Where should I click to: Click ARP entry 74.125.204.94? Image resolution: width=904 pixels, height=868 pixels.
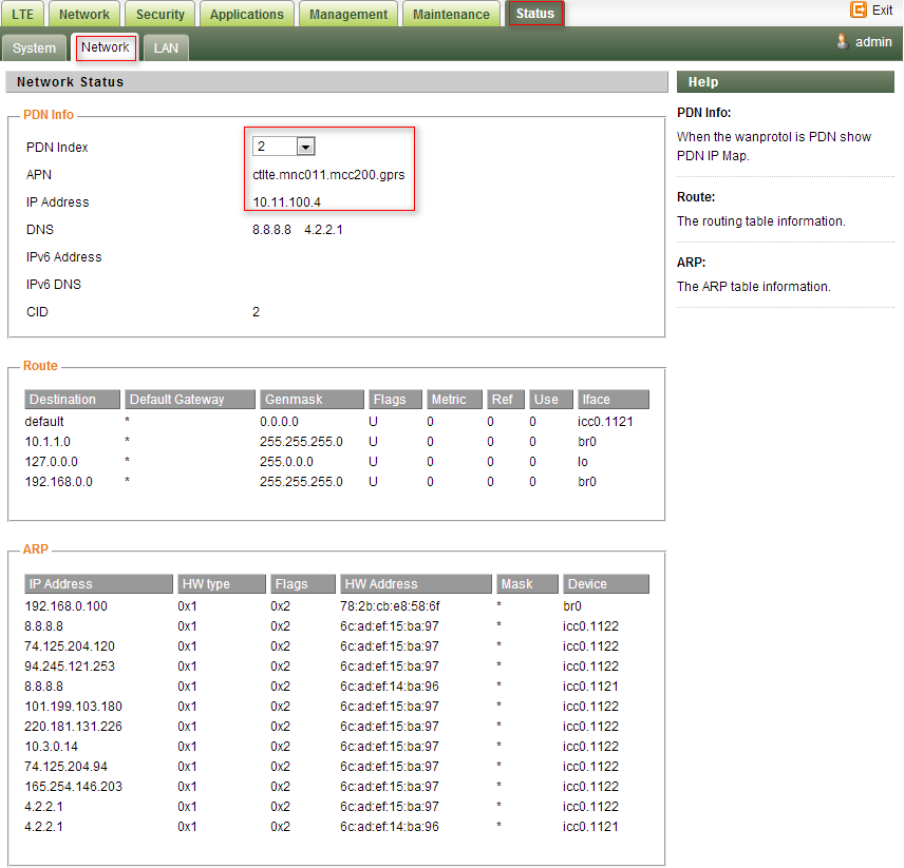coord(66,767)
